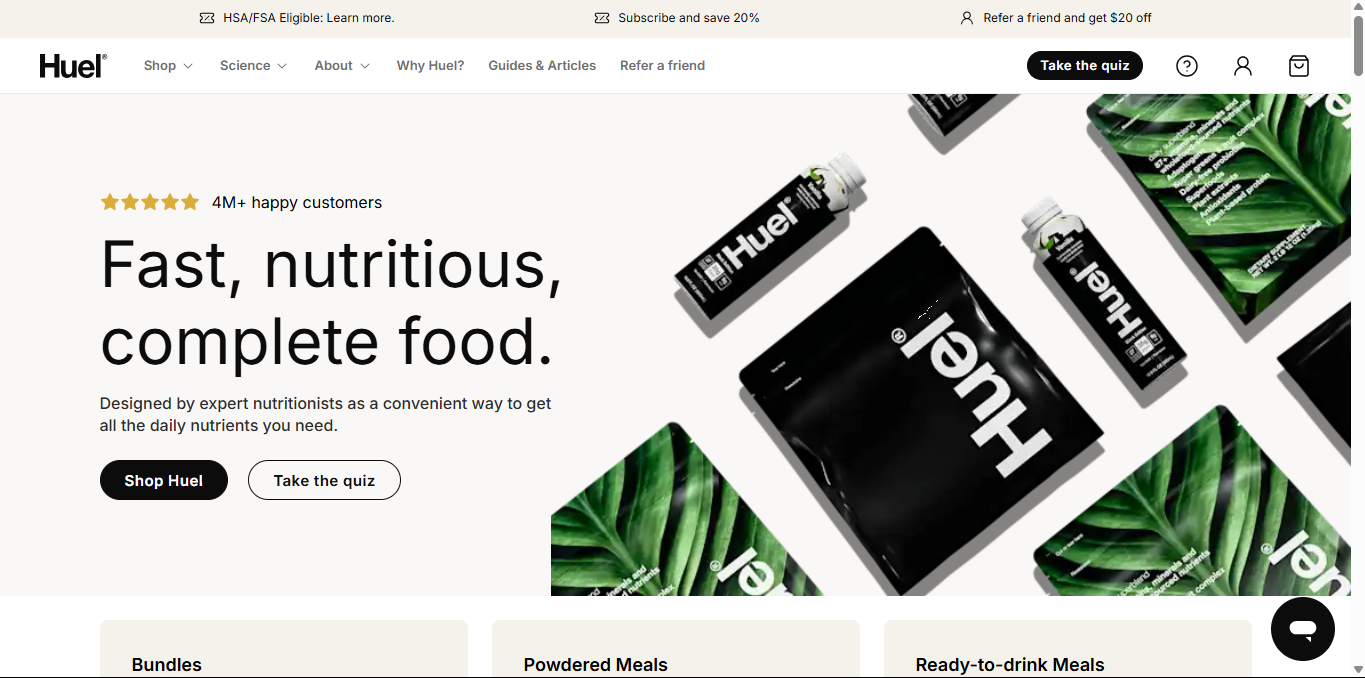This screenshot has height=678, width=1365.
Task: Click the header Take the quiz button
Action: (x=1085, y=66)
